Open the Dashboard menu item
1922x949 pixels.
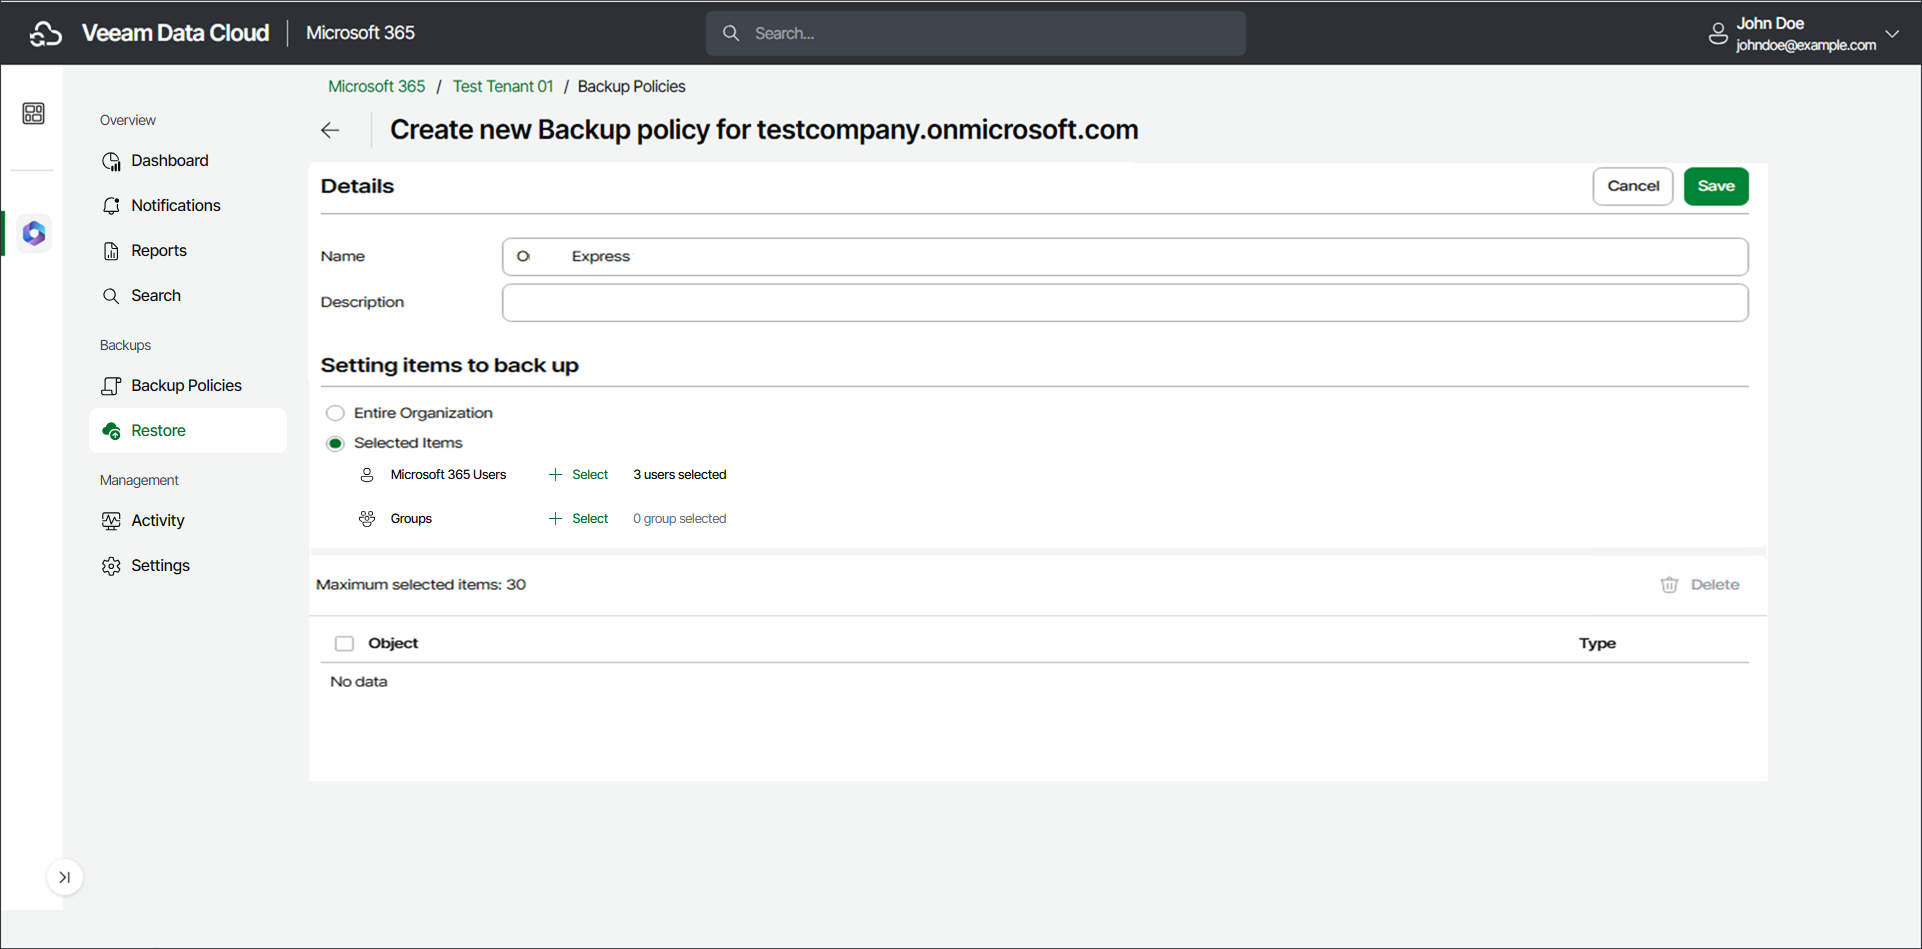170,161
